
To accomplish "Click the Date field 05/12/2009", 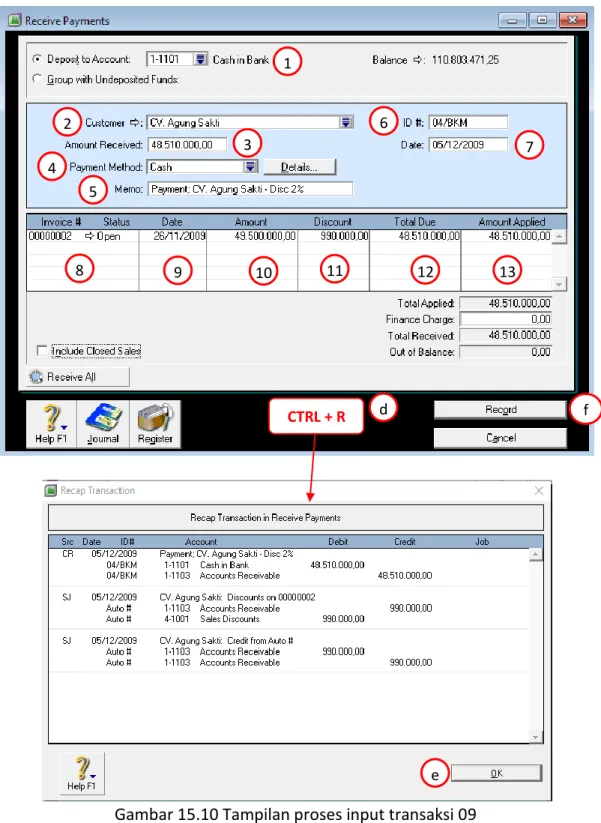I will [468, 144].
